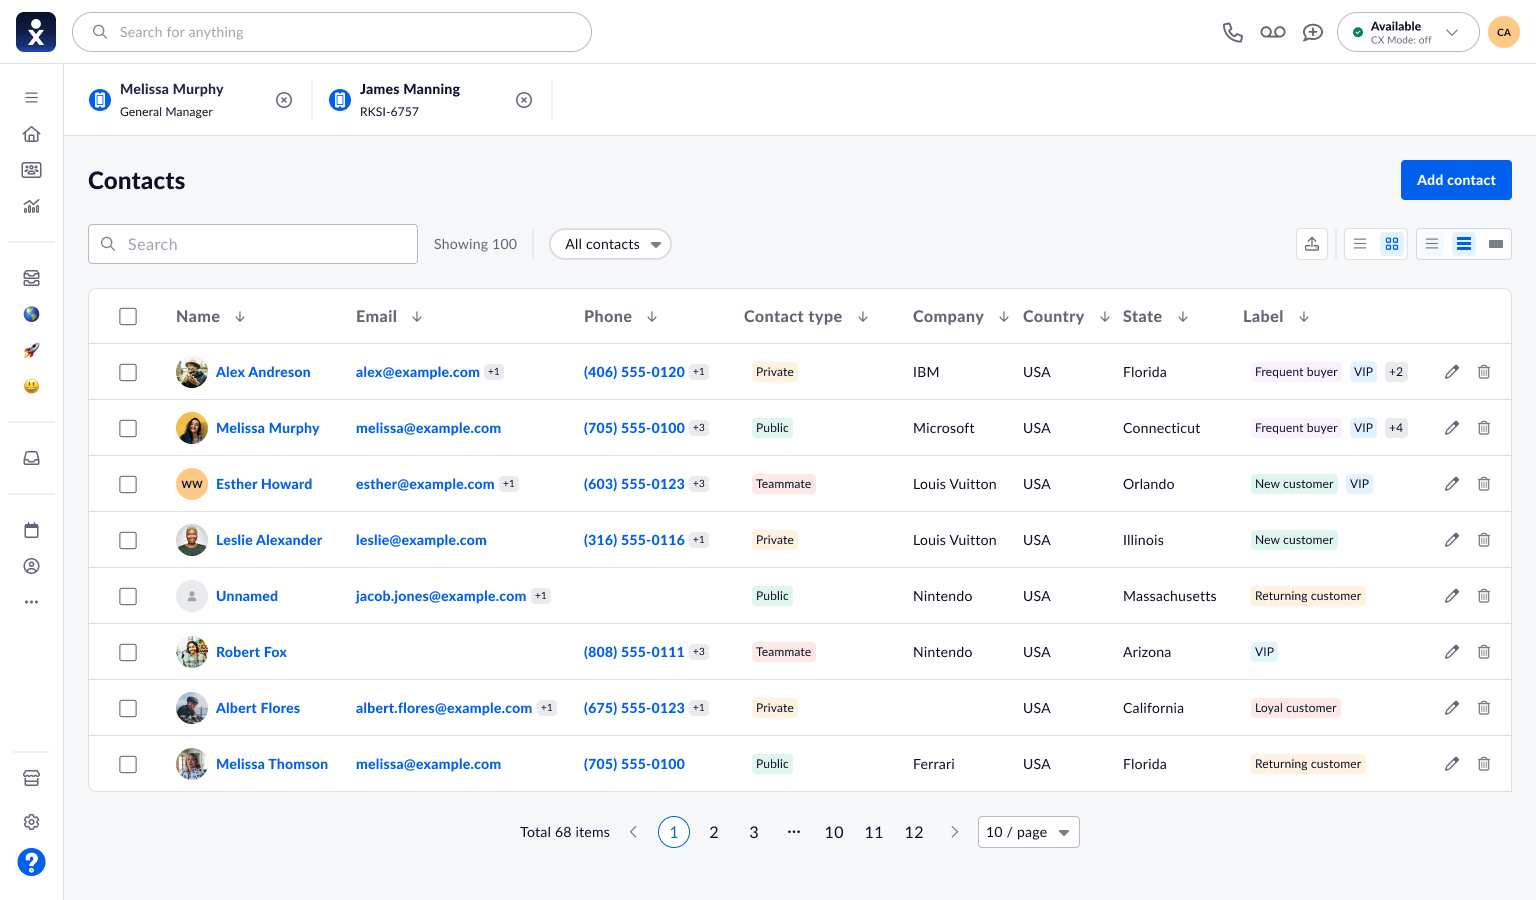
Task: Click the export contacts upload icon
Action: [1312, 244]
